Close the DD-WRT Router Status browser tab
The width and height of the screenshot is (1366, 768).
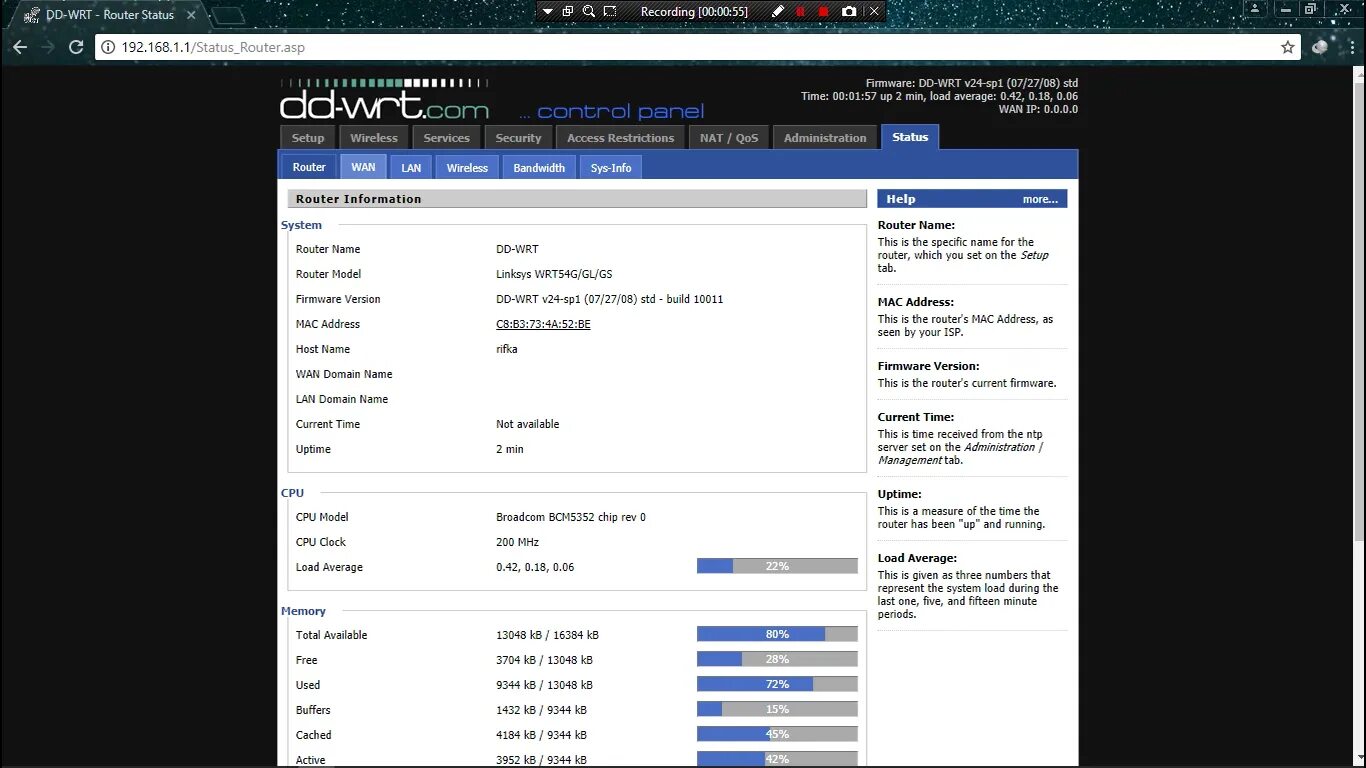tap(191, 15)
